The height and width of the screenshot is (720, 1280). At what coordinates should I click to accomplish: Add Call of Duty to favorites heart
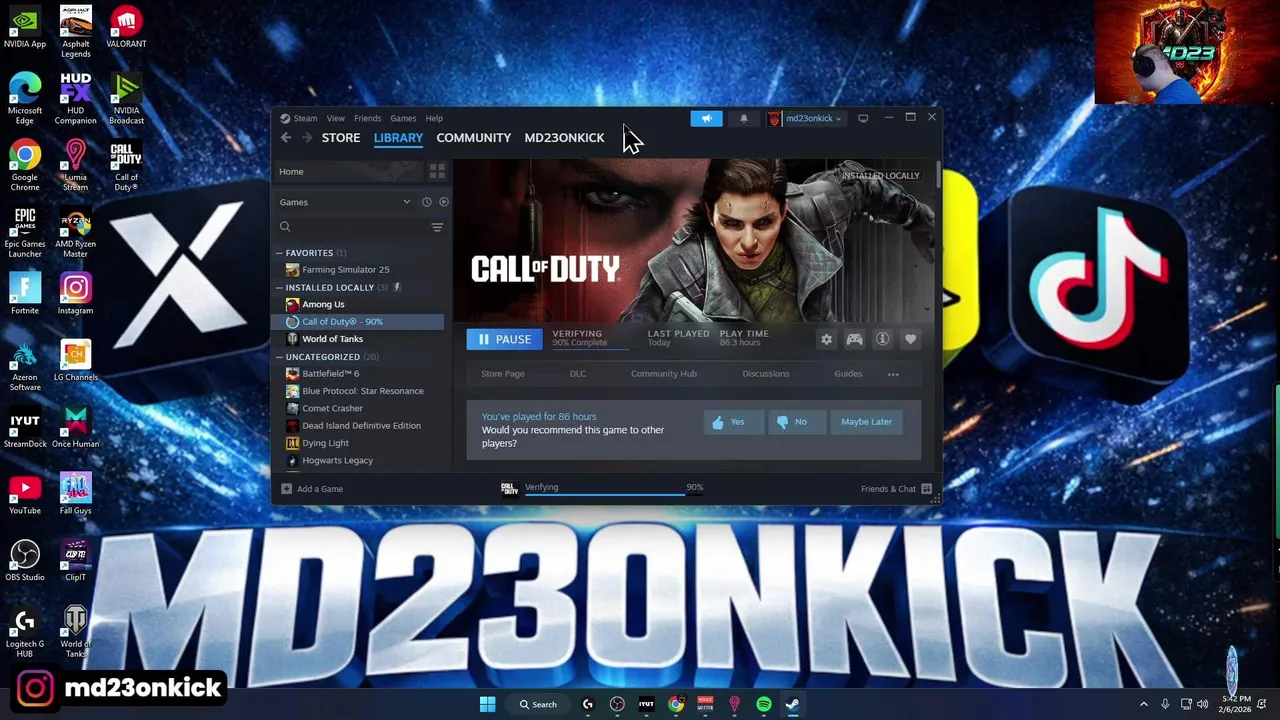click(x=910, y=339)
